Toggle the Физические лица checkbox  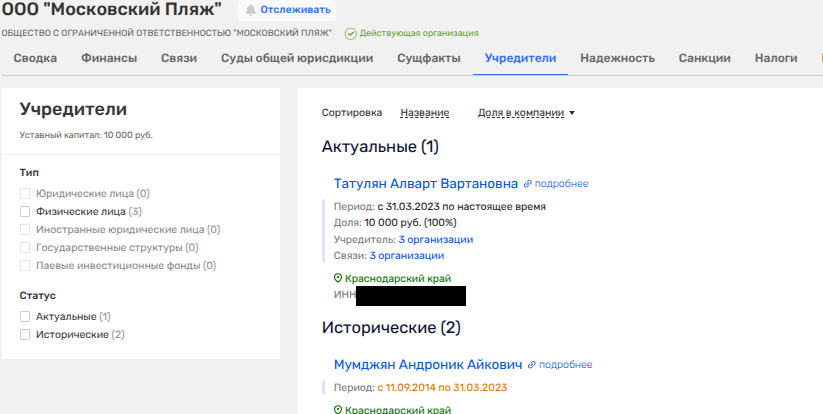point(25,212)
